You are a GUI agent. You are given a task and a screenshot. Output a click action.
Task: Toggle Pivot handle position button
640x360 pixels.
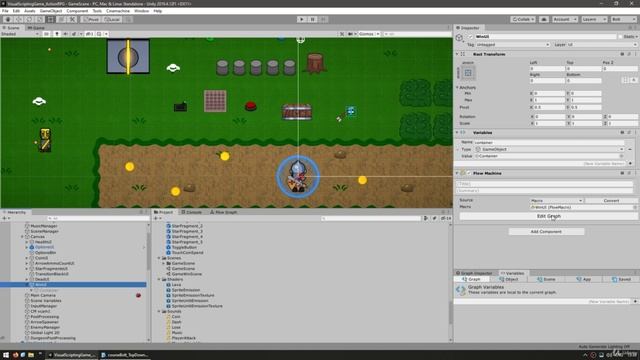[91, 19]
